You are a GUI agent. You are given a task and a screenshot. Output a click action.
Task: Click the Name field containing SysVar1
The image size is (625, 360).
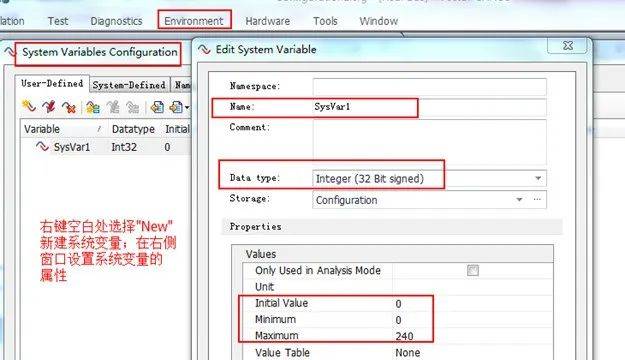[430, 107]
